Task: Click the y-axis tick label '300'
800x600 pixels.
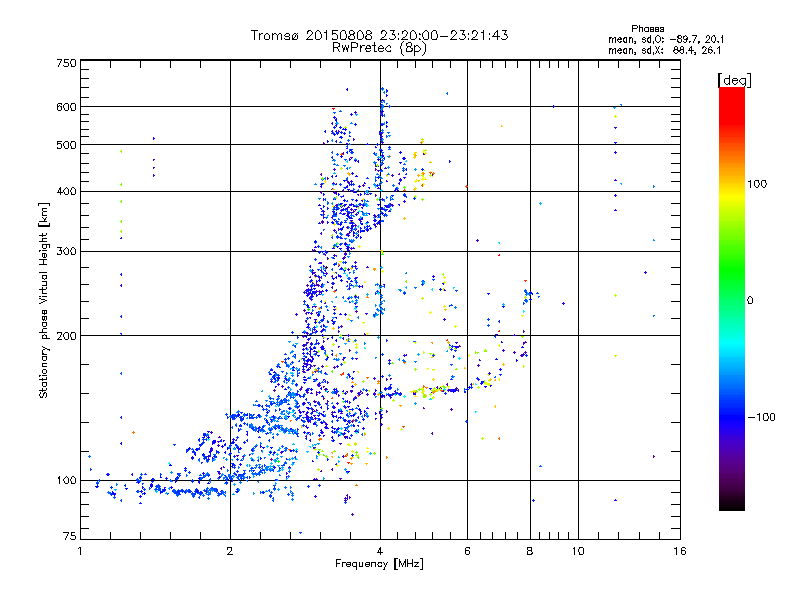Action: click(66, 251)
